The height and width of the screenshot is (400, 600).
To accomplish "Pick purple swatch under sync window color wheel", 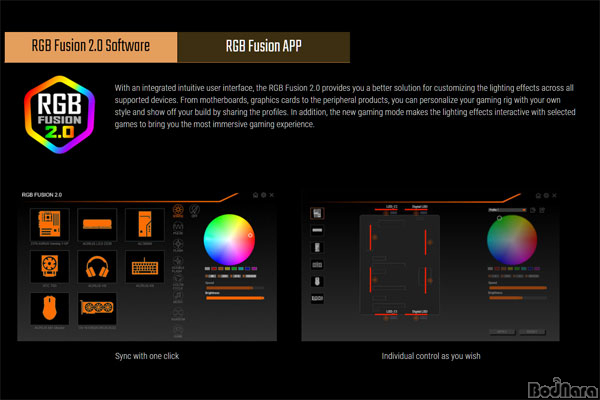I will [254, 269].
